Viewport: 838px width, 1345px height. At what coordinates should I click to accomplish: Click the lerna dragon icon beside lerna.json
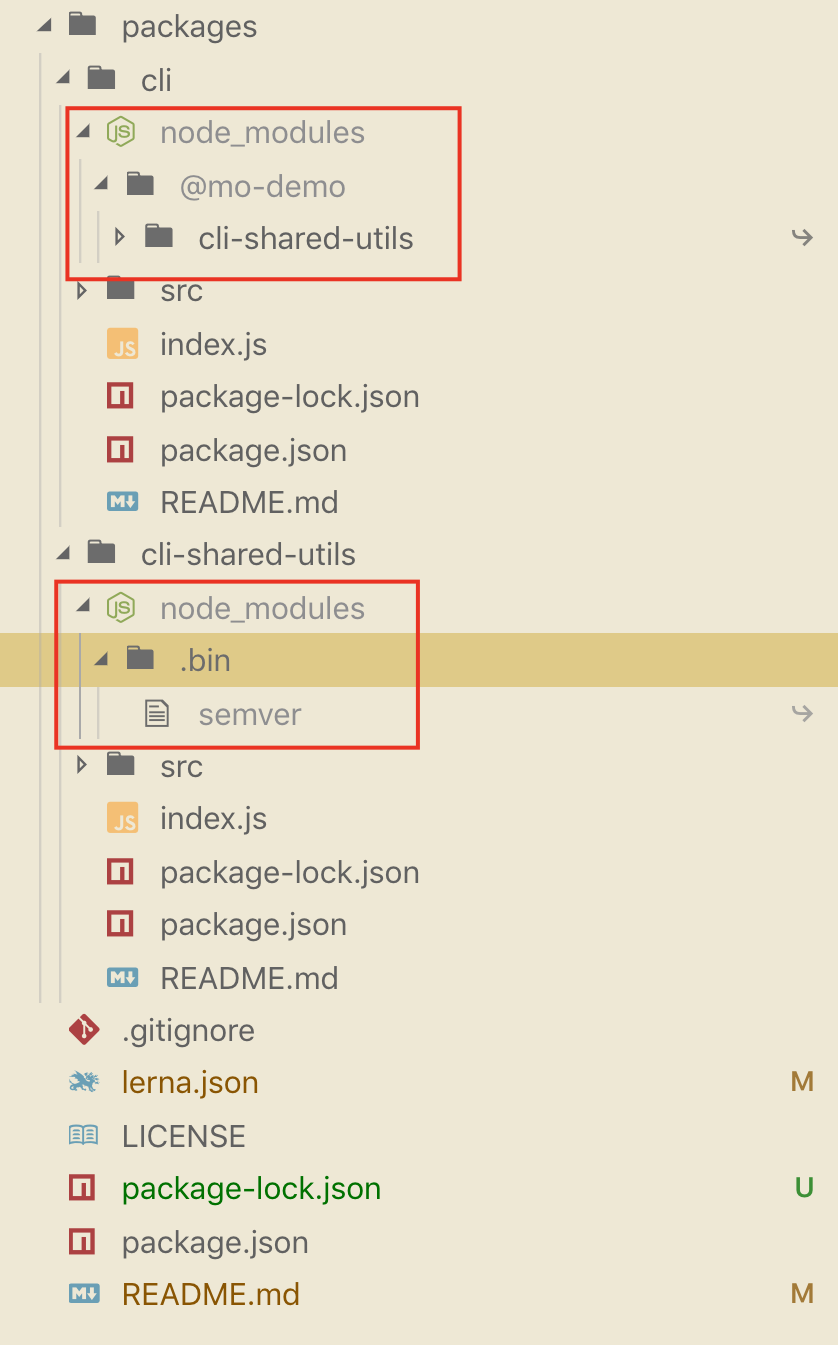pos(83,1083)
